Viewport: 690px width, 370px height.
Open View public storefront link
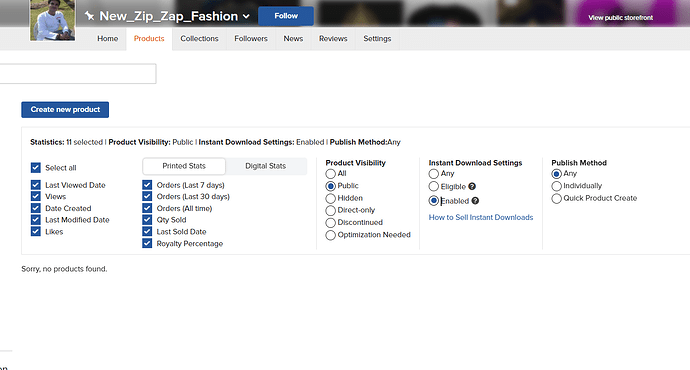[620, 18]
